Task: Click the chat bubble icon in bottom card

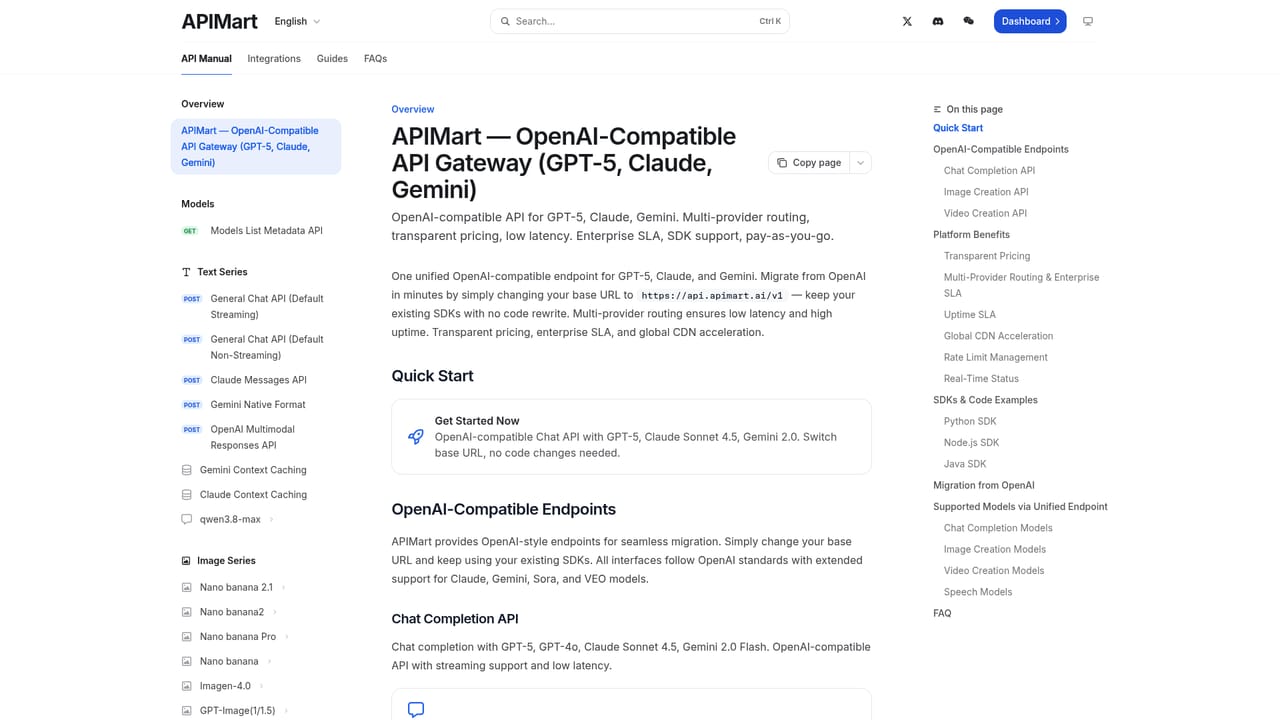Action: pyautogui.click(x=416, y=710)
